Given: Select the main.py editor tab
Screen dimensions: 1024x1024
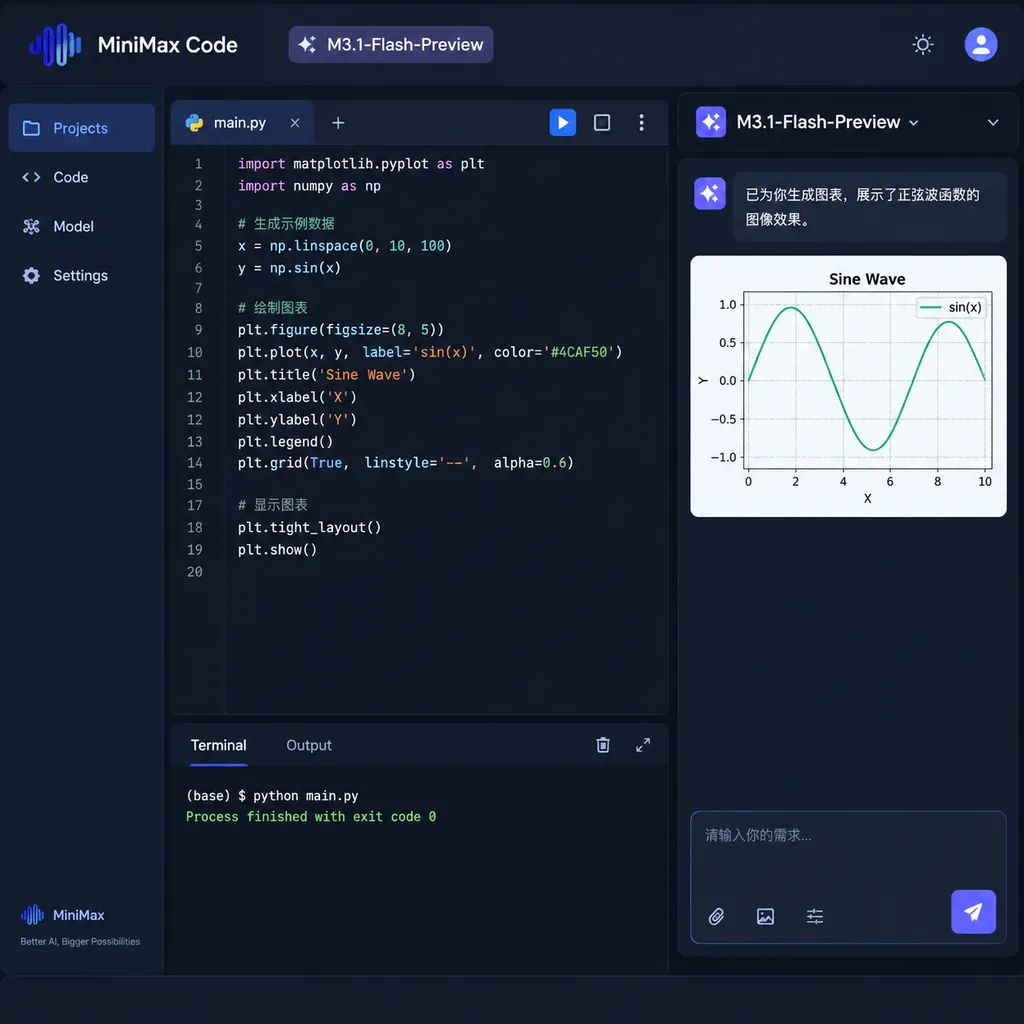Looking at the screenshot, I should coord(242,123).
